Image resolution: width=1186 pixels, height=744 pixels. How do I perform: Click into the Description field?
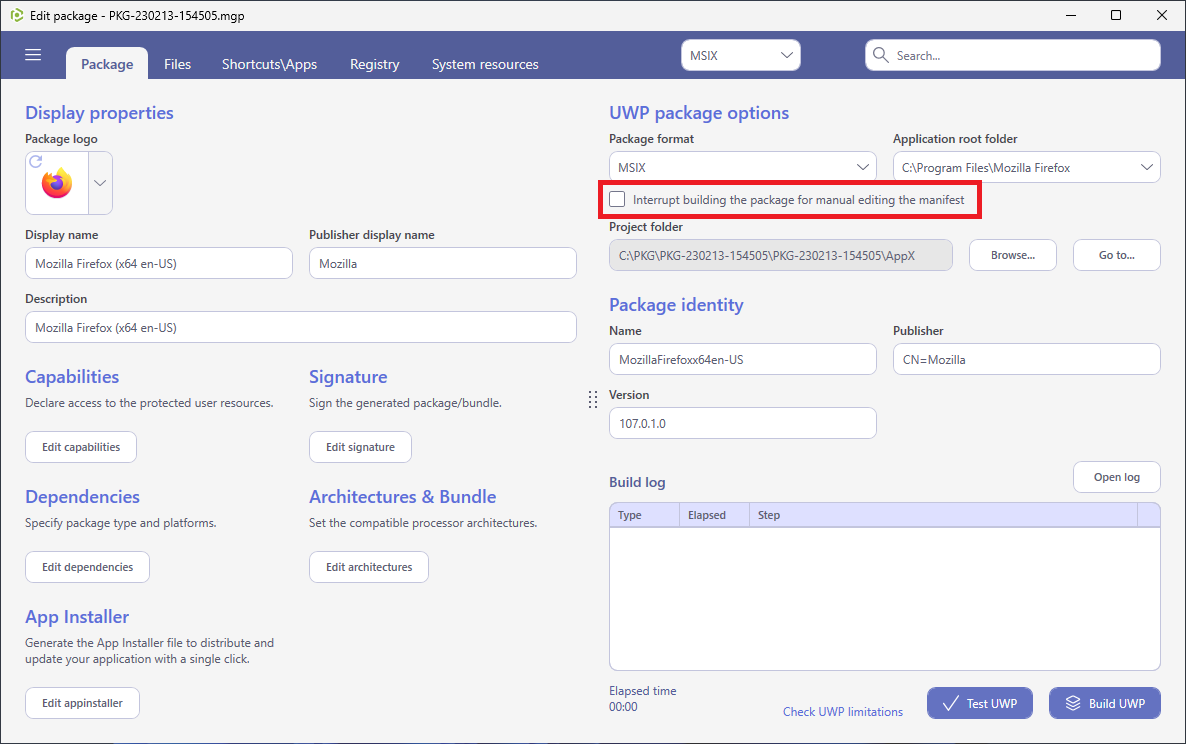click(301, 327)
